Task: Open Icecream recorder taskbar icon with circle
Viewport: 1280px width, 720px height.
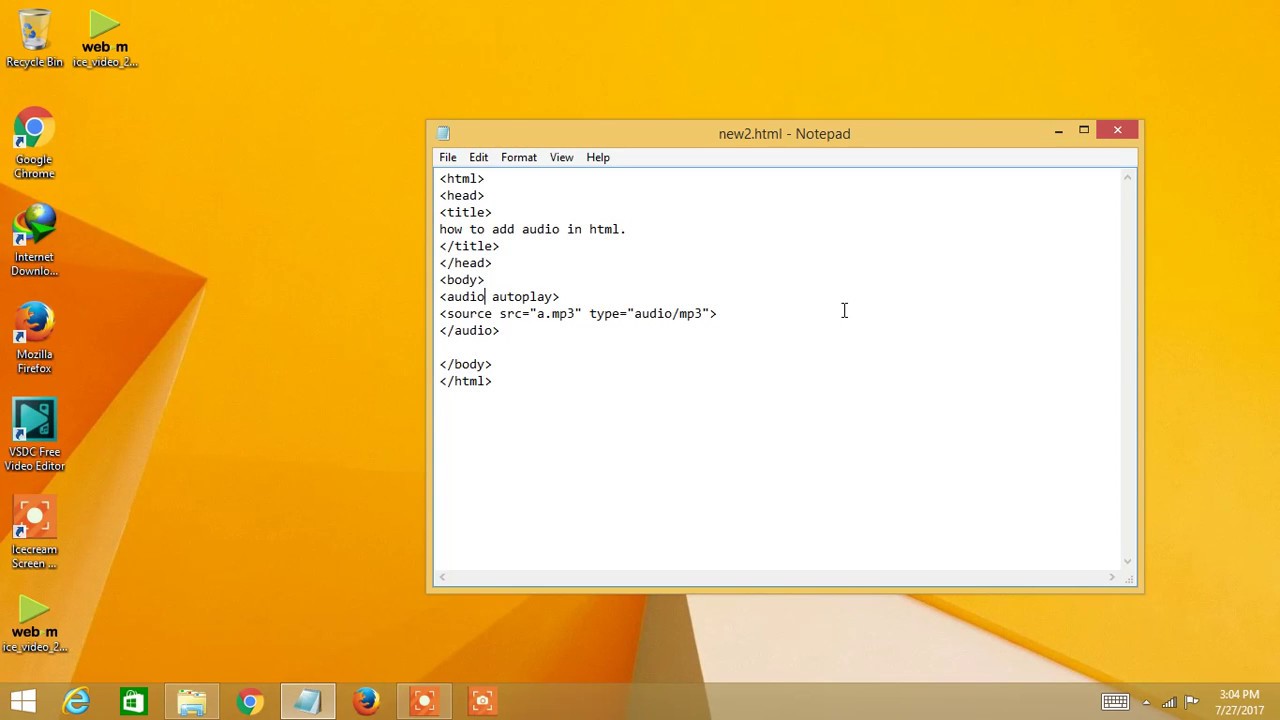Action: (x=424, y=701)
